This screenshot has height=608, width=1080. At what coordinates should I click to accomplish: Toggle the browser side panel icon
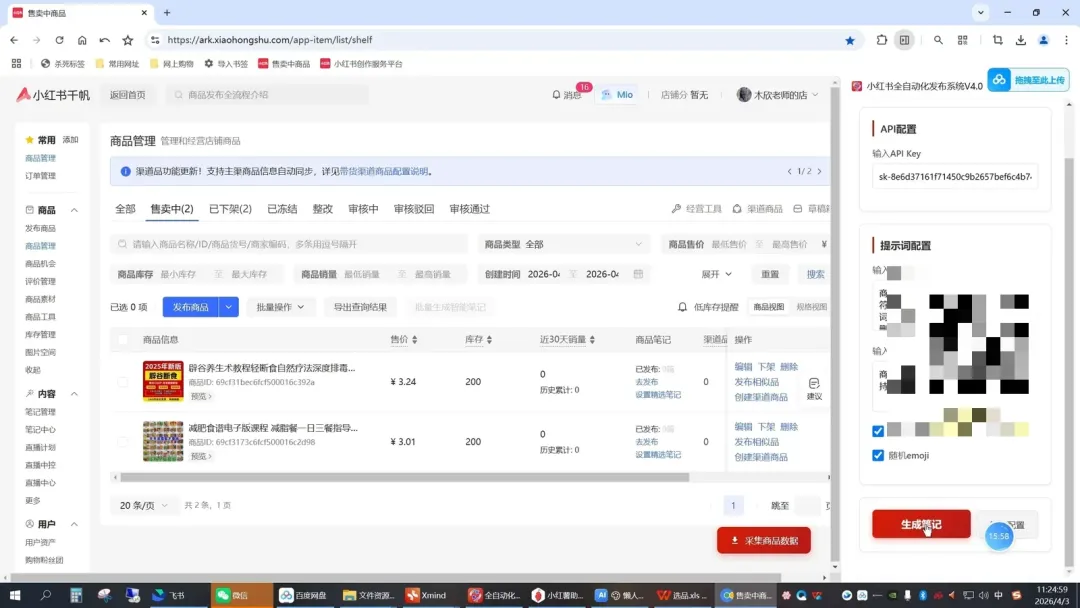click(x=904, y=40)
